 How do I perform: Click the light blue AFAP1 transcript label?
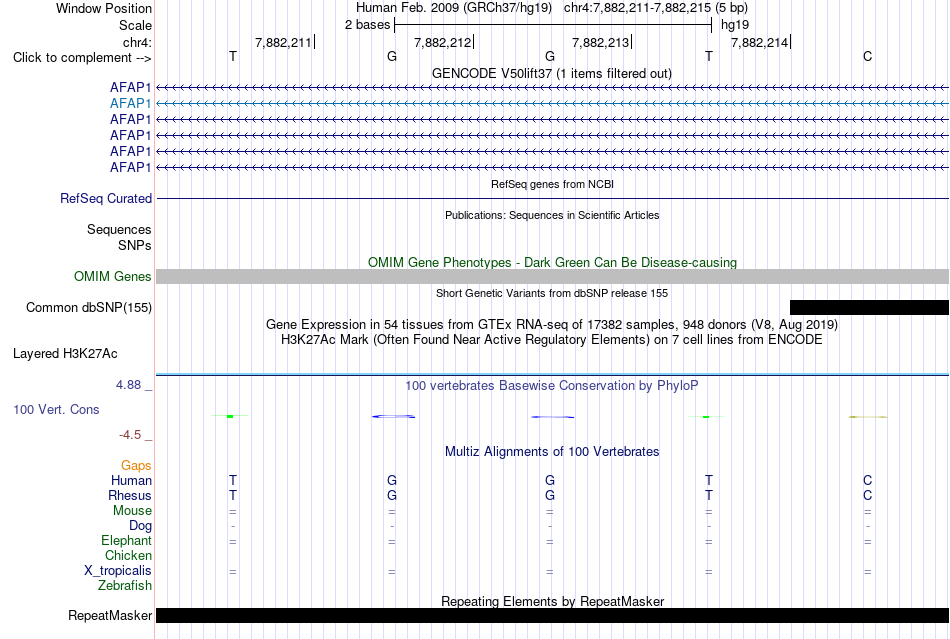[130, 104]
